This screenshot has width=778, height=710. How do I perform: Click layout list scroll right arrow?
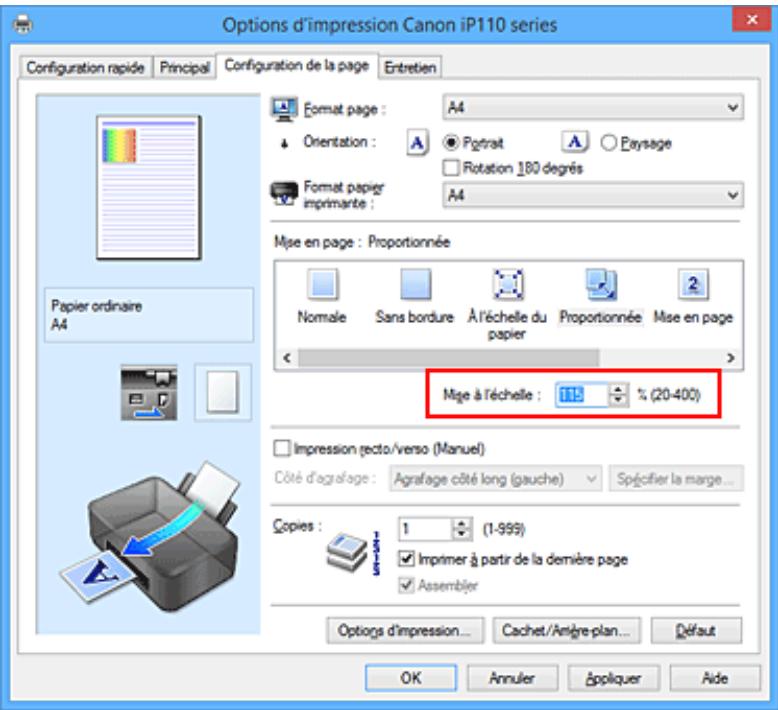click(730, 358)
